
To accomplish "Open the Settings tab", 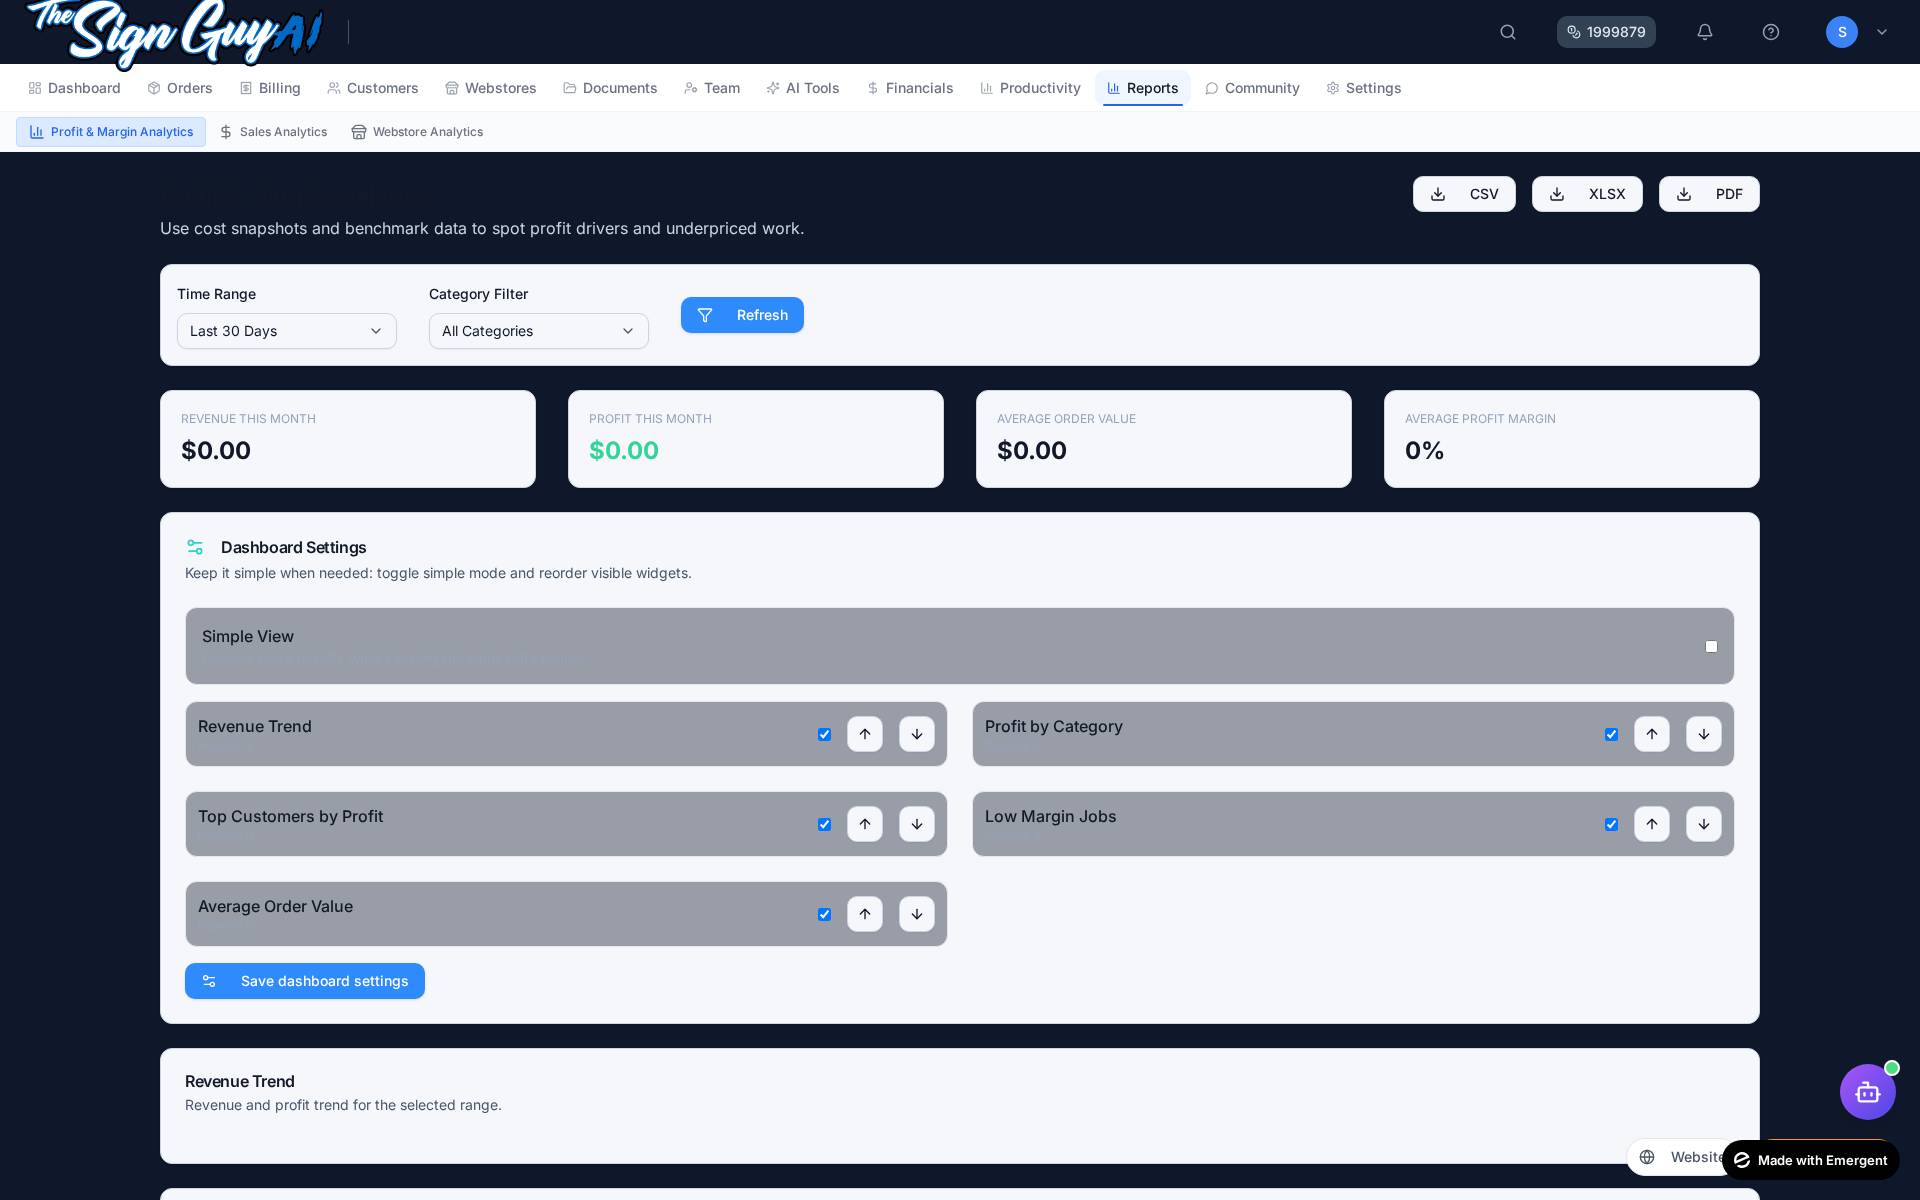I will tap(1364, 88).
